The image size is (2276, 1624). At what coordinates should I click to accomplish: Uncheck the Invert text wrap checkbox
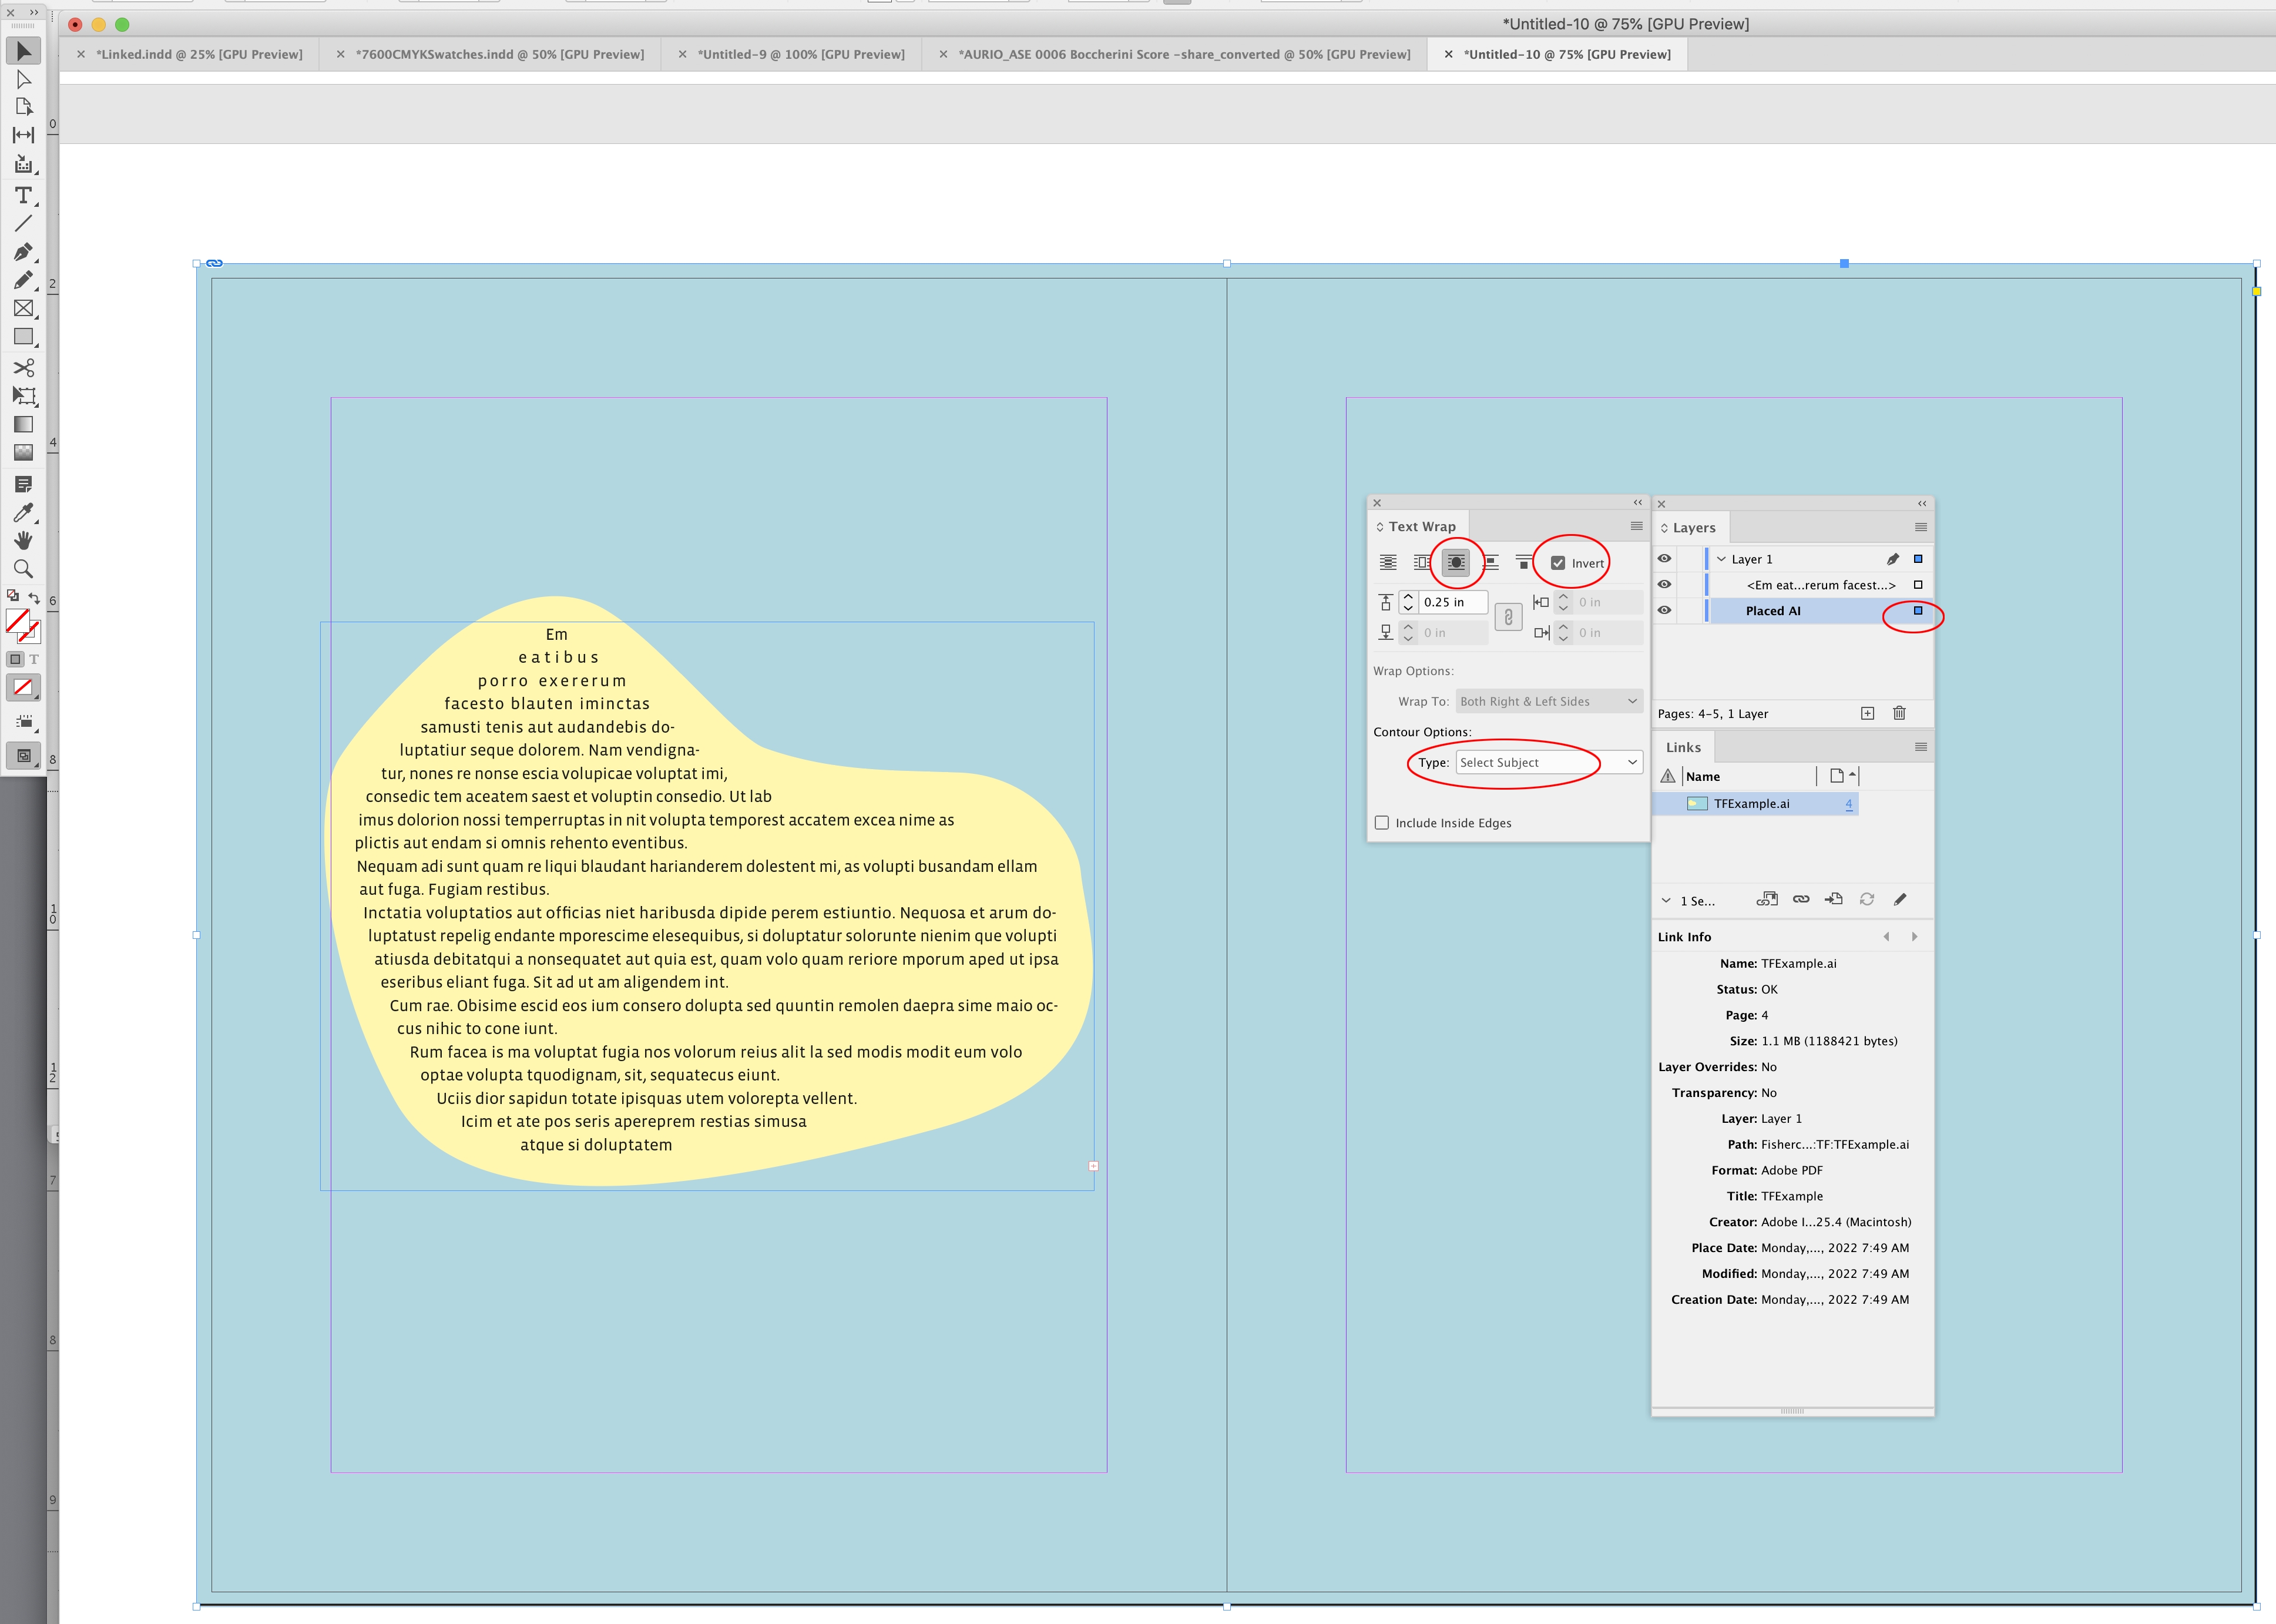1557,562
